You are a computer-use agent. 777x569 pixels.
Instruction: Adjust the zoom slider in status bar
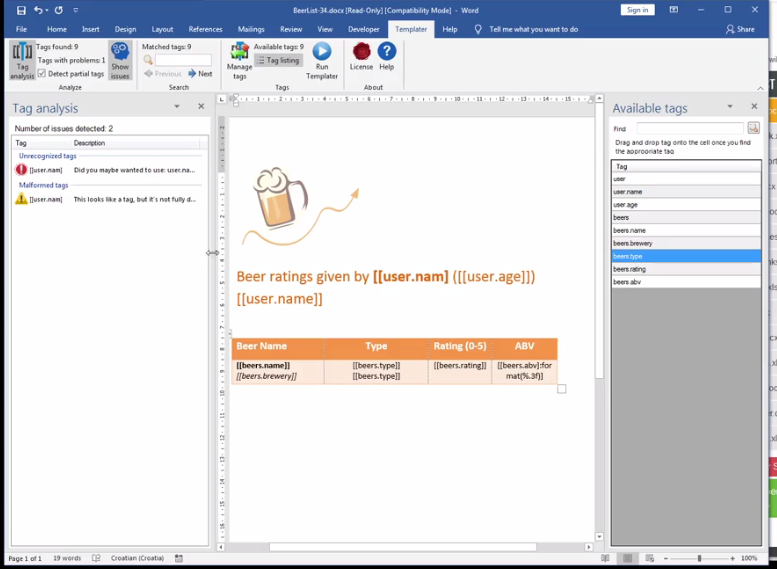click(699, 558)
